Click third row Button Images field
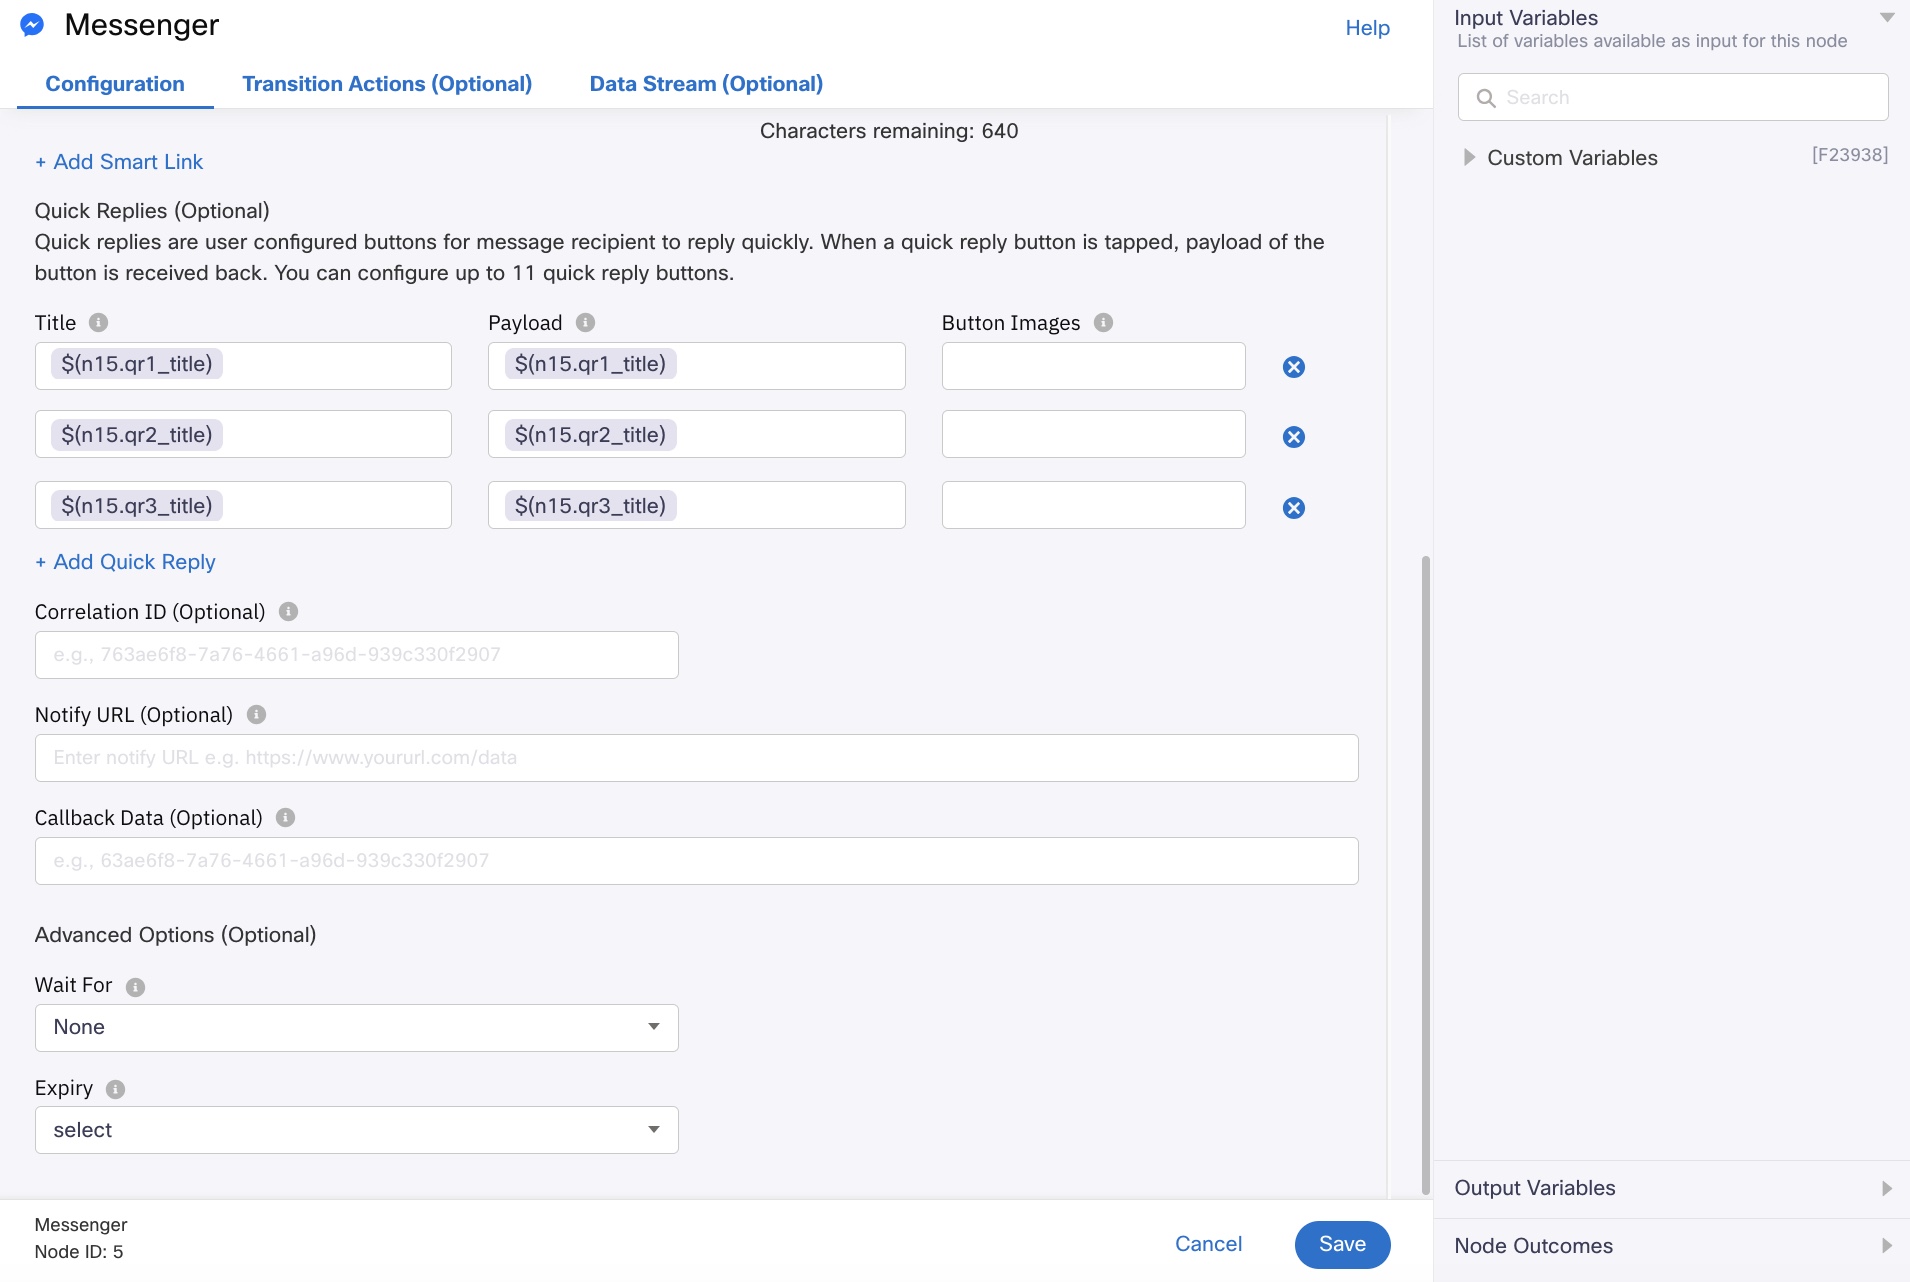The width and height of the screenshot is (1910, 1282). point(1093,505)
